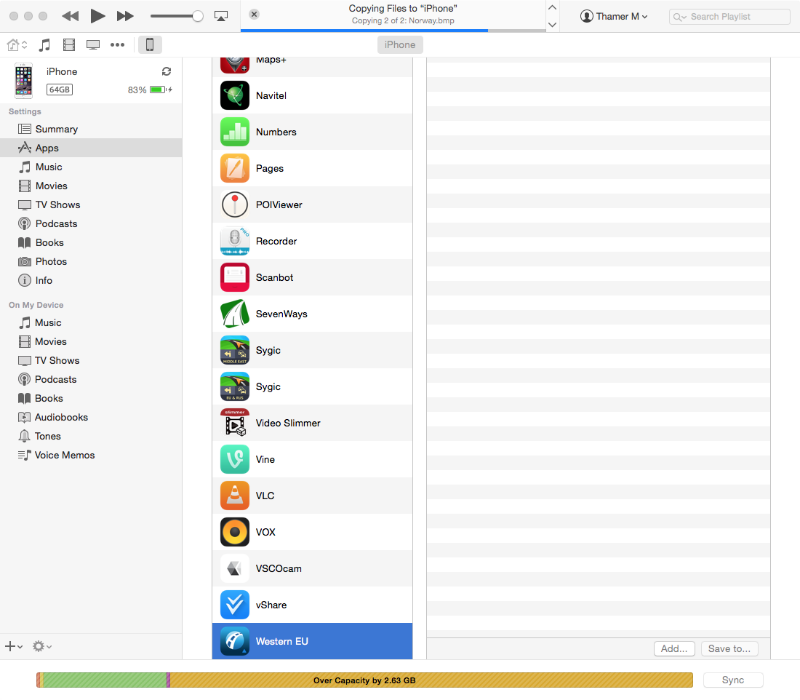Open Podcasts under On My Device
This screenshot has height=700, width=800.
pyautogui.click(x=91, y=379)
